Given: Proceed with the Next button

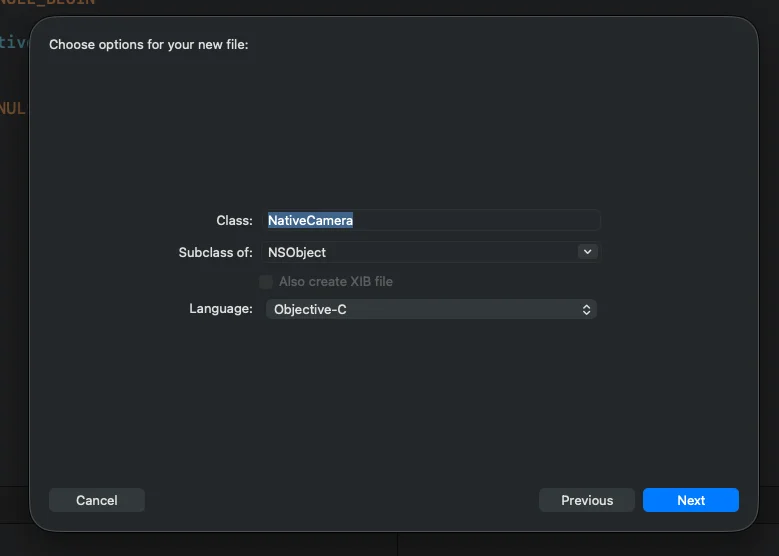Looking at the screenshot, I should pyautogui.click(x=691, y=500).
